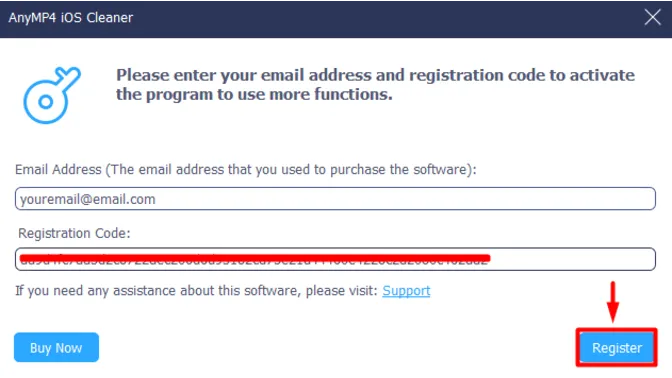Click blank end of Registration Code field

[x=572, y=259]
